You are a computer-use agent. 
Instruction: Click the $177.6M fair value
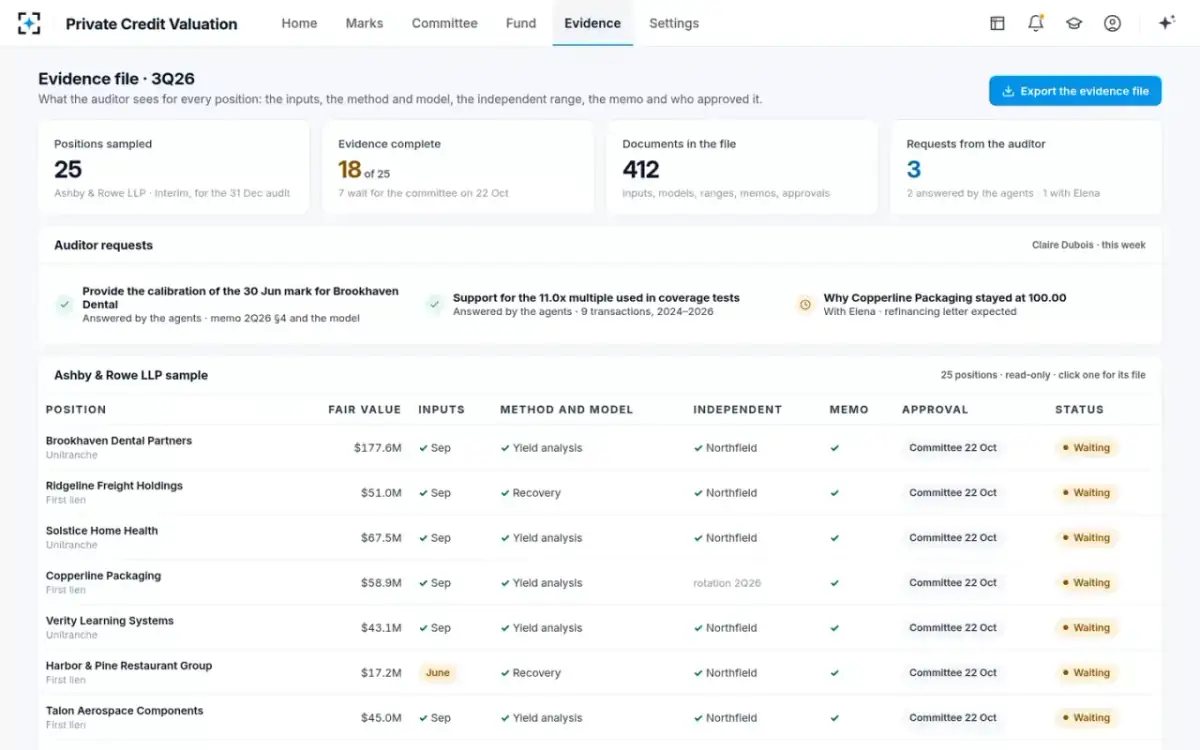(x=378, y=448)
